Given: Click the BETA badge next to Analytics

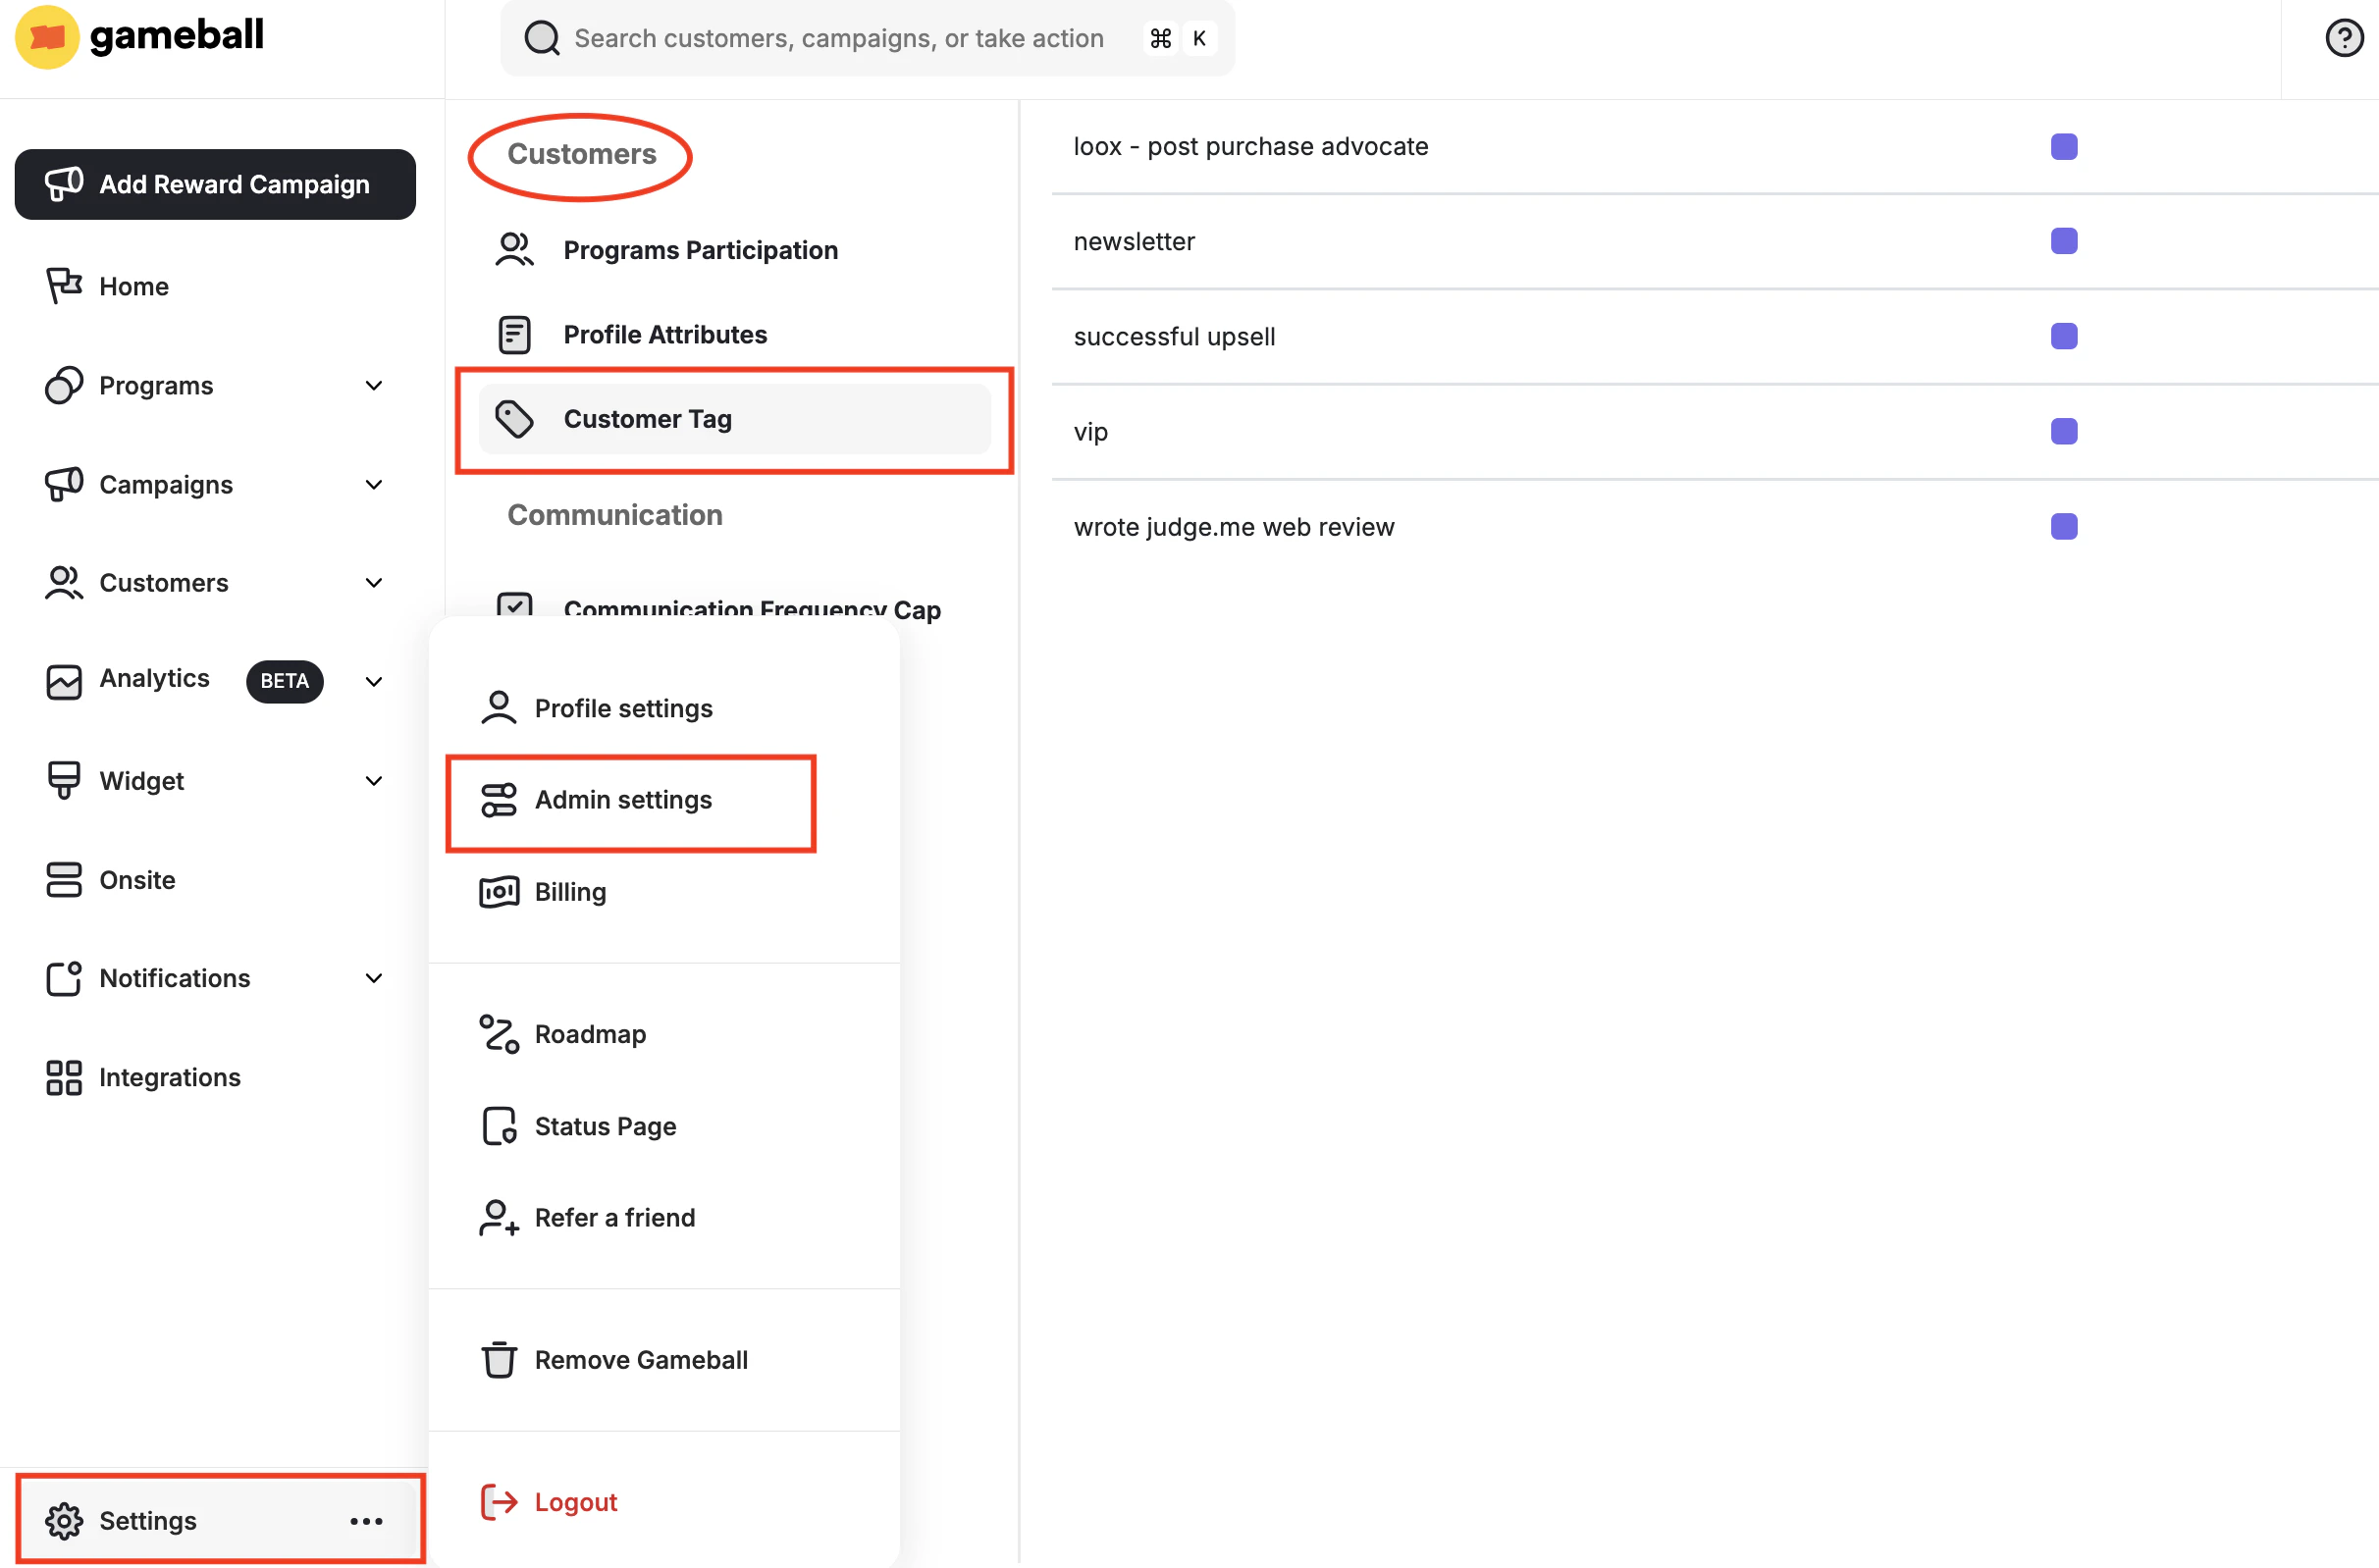Looking at the screenshot, I should 284,681.
